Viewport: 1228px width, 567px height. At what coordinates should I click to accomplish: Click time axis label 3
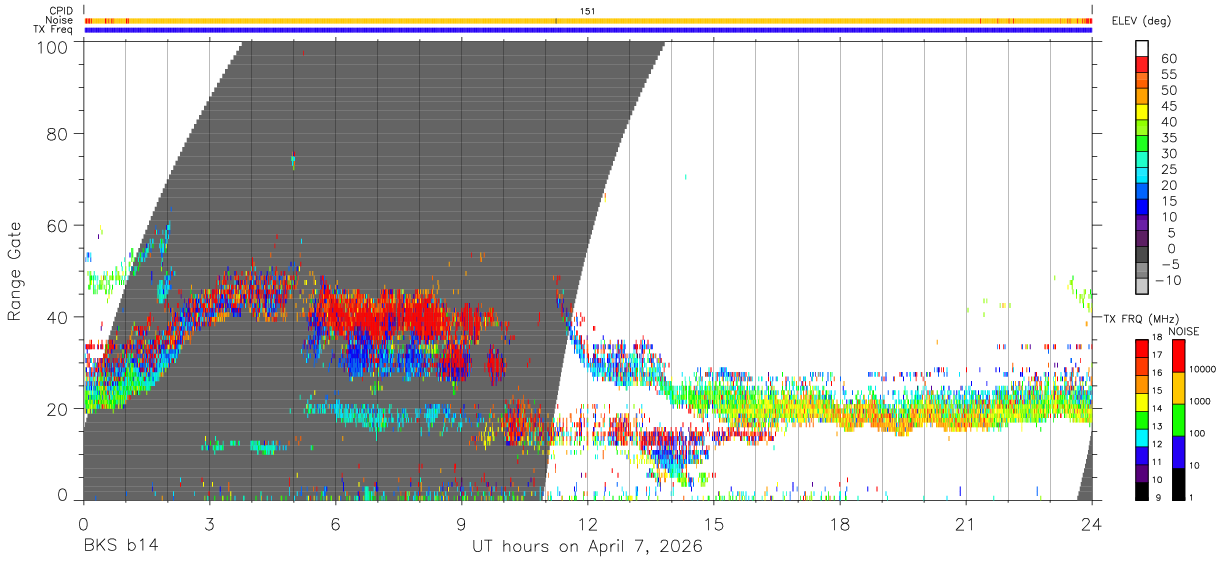[x=209, y=524]
